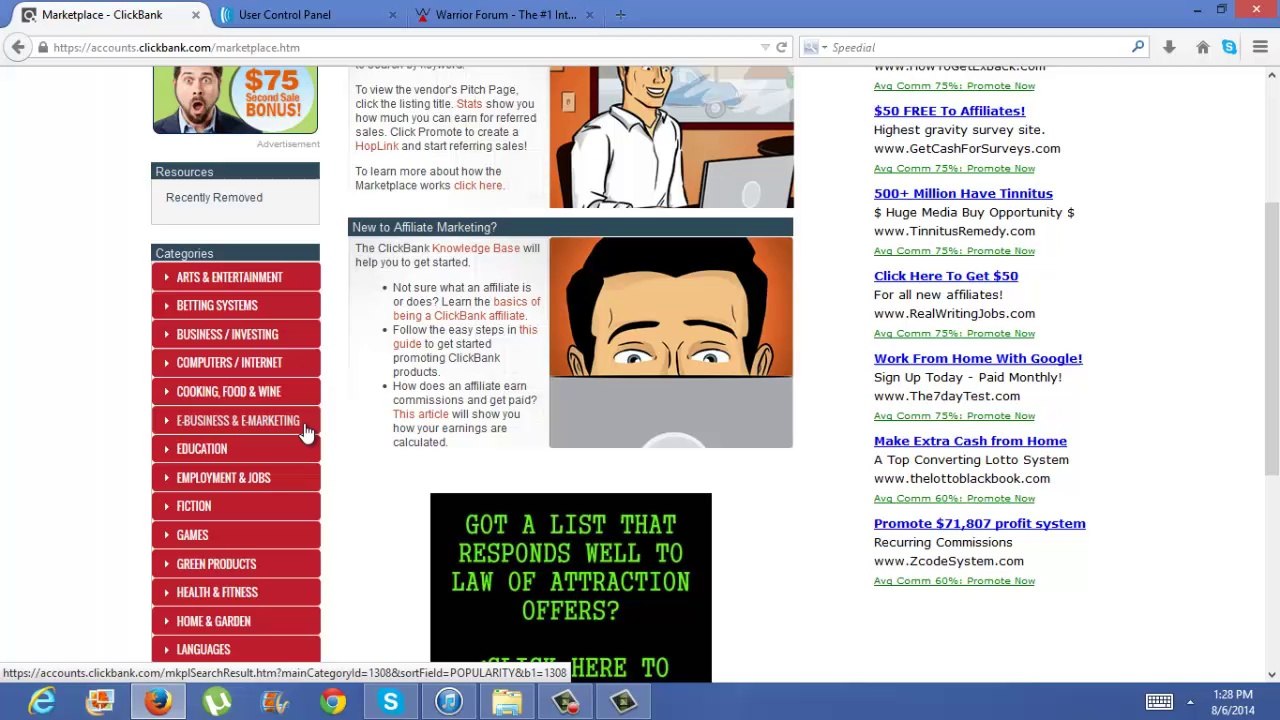Open the Firefox hamburger menu
This screenshot has width=1280, height=720.
tap(1260, 47)
